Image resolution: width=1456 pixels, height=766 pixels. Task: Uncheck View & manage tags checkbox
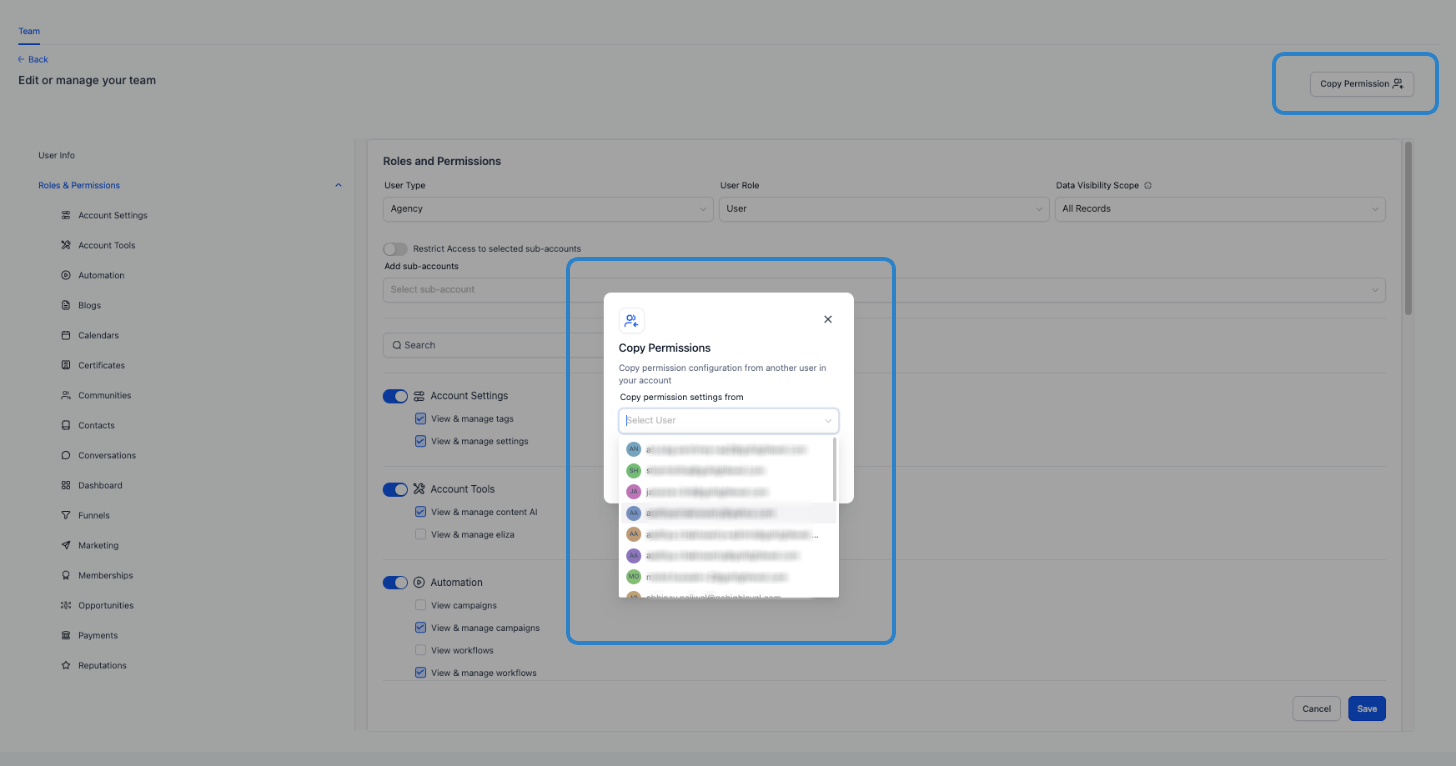pyautogui.click(x=420, y=419)
